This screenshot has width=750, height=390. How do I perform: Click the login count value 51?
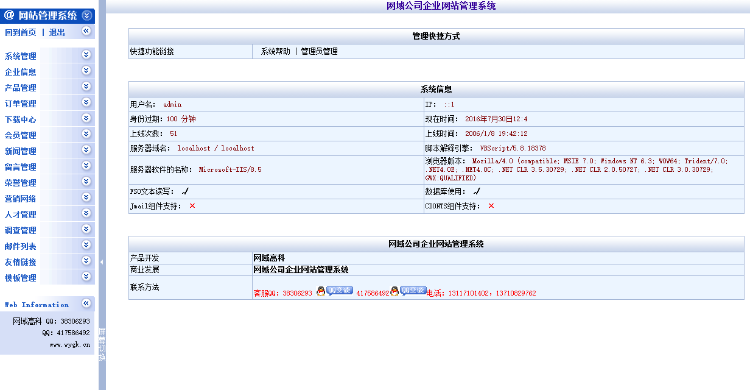(173, 134)
